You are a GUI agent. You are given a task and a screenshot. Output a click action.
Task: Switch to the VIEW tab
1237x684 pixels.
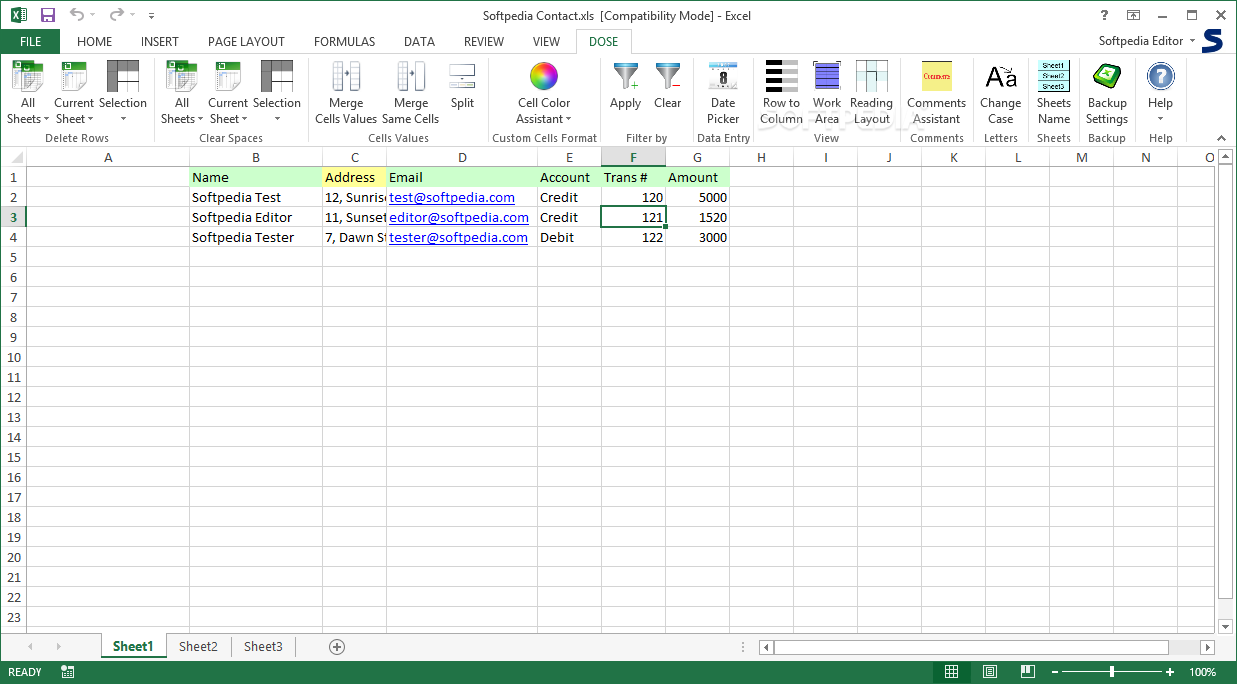[546, 41]
